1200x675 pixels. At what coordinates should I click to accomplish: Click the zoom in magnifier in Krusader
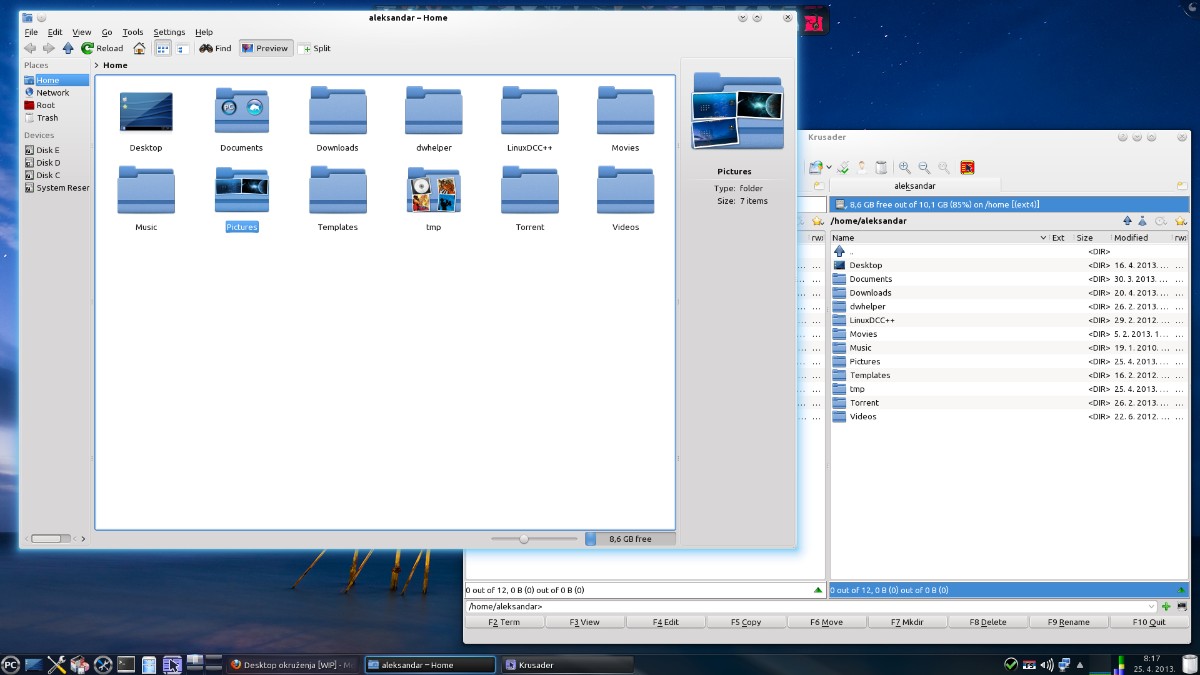pyautogui.click(x=904, y=168)
